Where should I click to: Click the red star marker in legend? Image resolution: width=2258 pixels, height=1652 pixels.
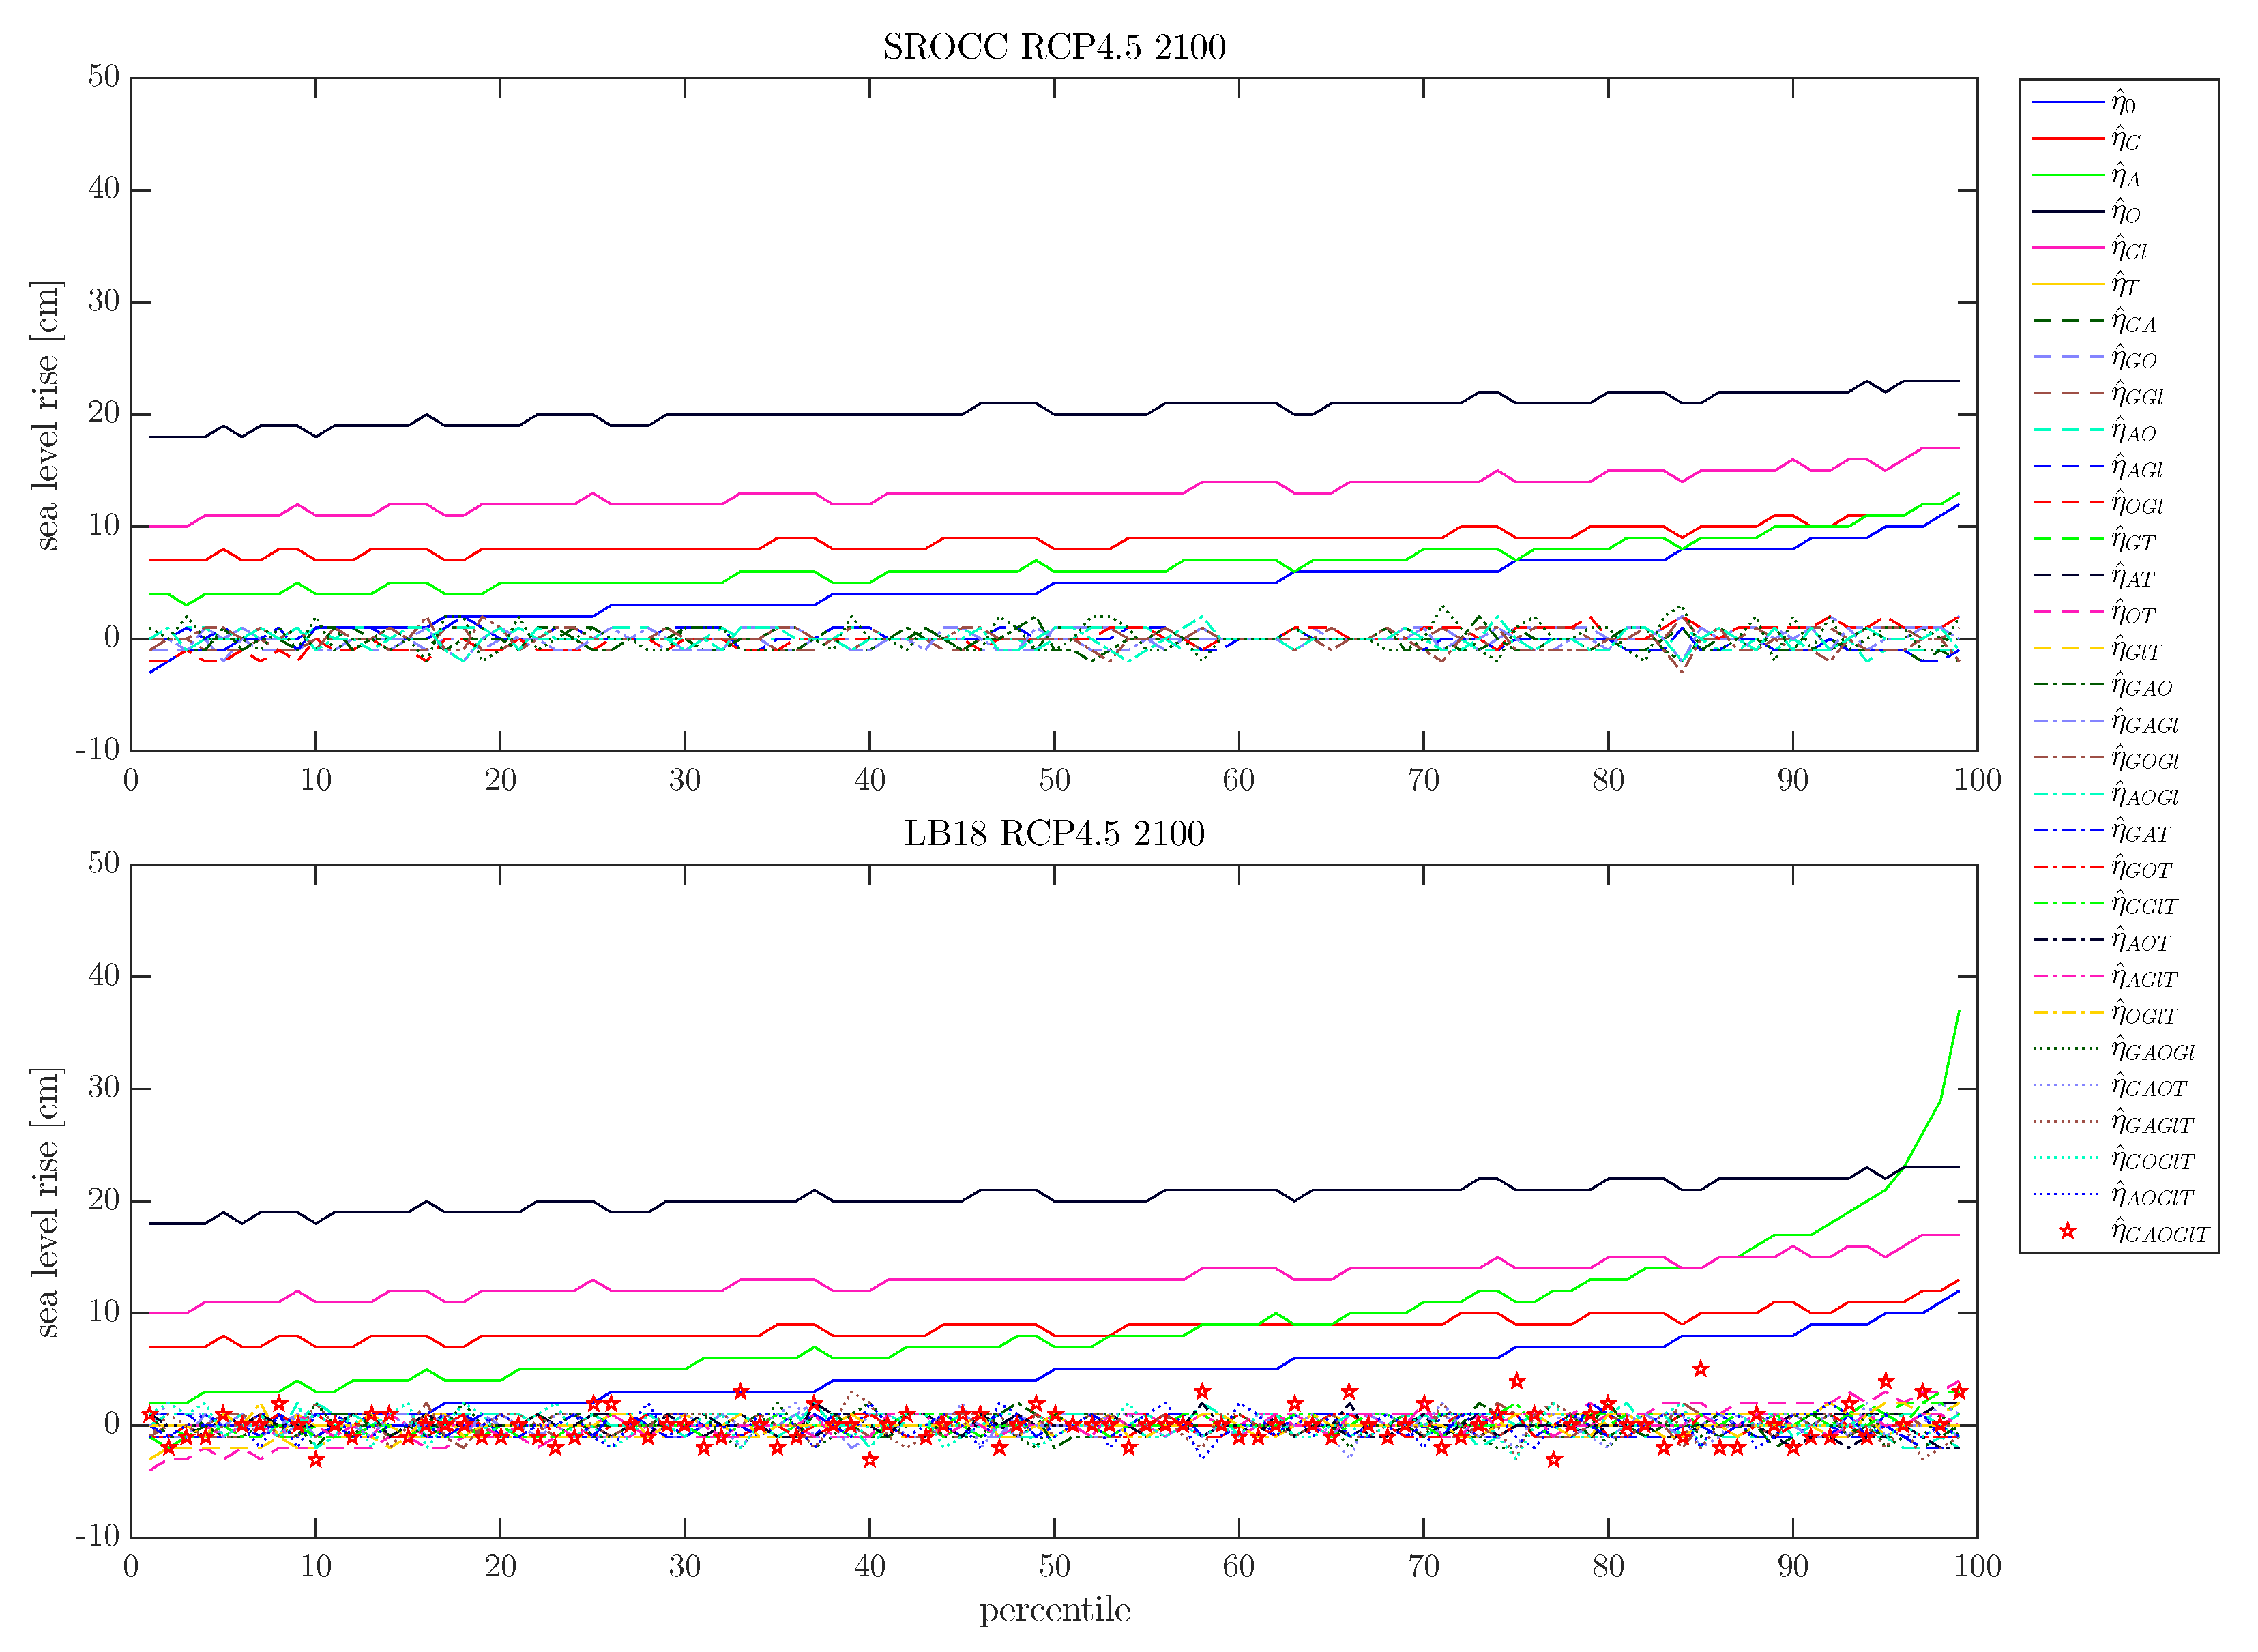(x=2067, y=1232)
